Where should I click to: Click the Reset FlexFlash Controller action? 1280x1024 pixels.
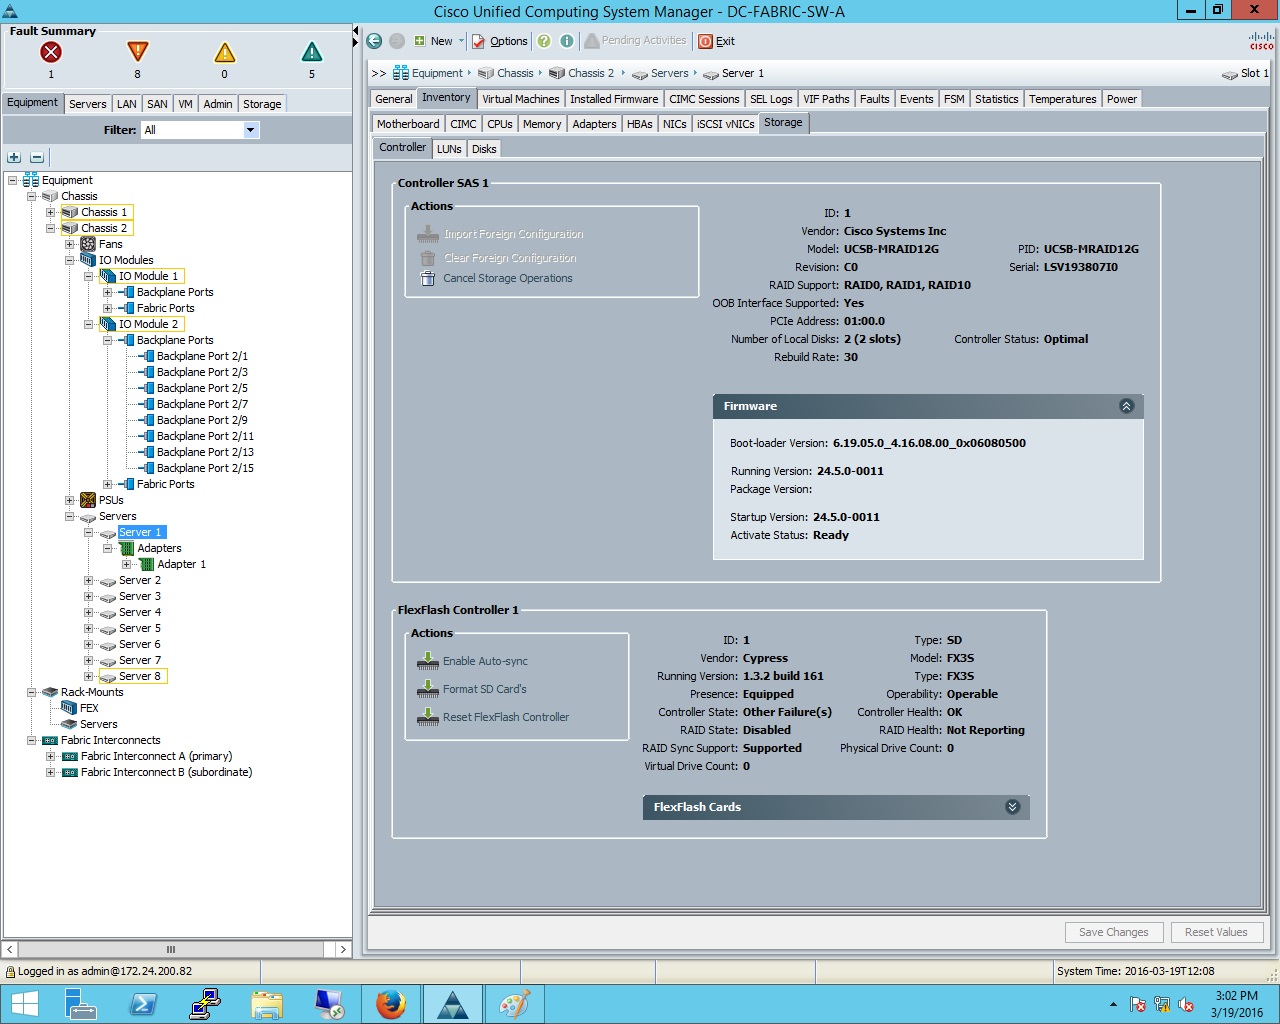pos(505,717)
